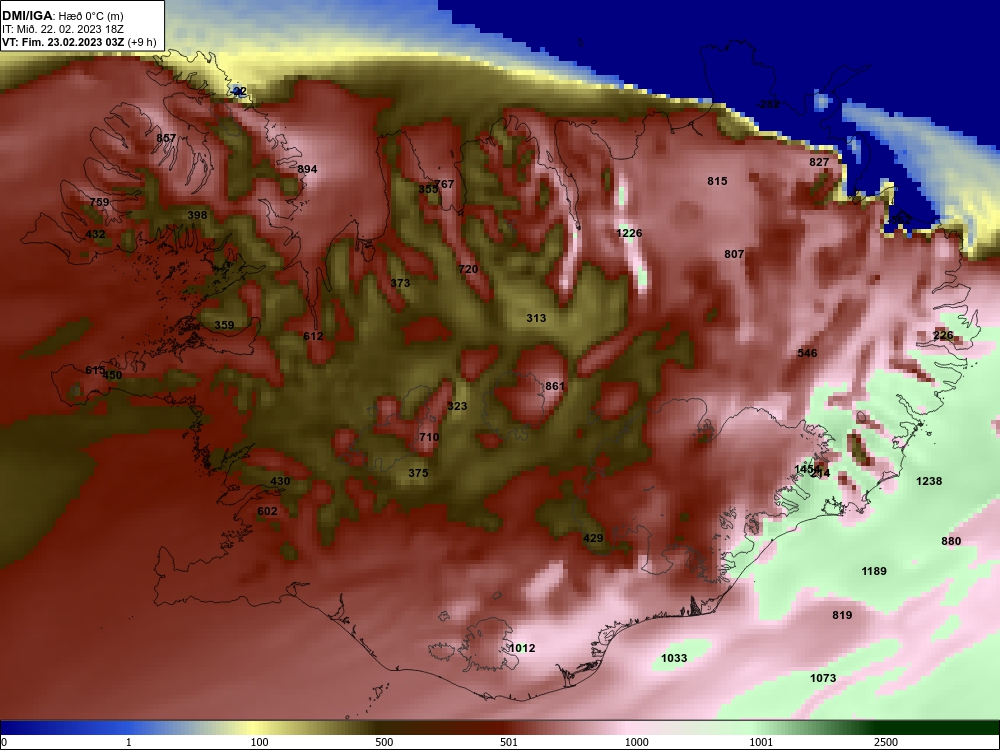This screenshot has height=750, width=1000.
Task: Click the map value 1073
Action: click(x=823, y=678)
